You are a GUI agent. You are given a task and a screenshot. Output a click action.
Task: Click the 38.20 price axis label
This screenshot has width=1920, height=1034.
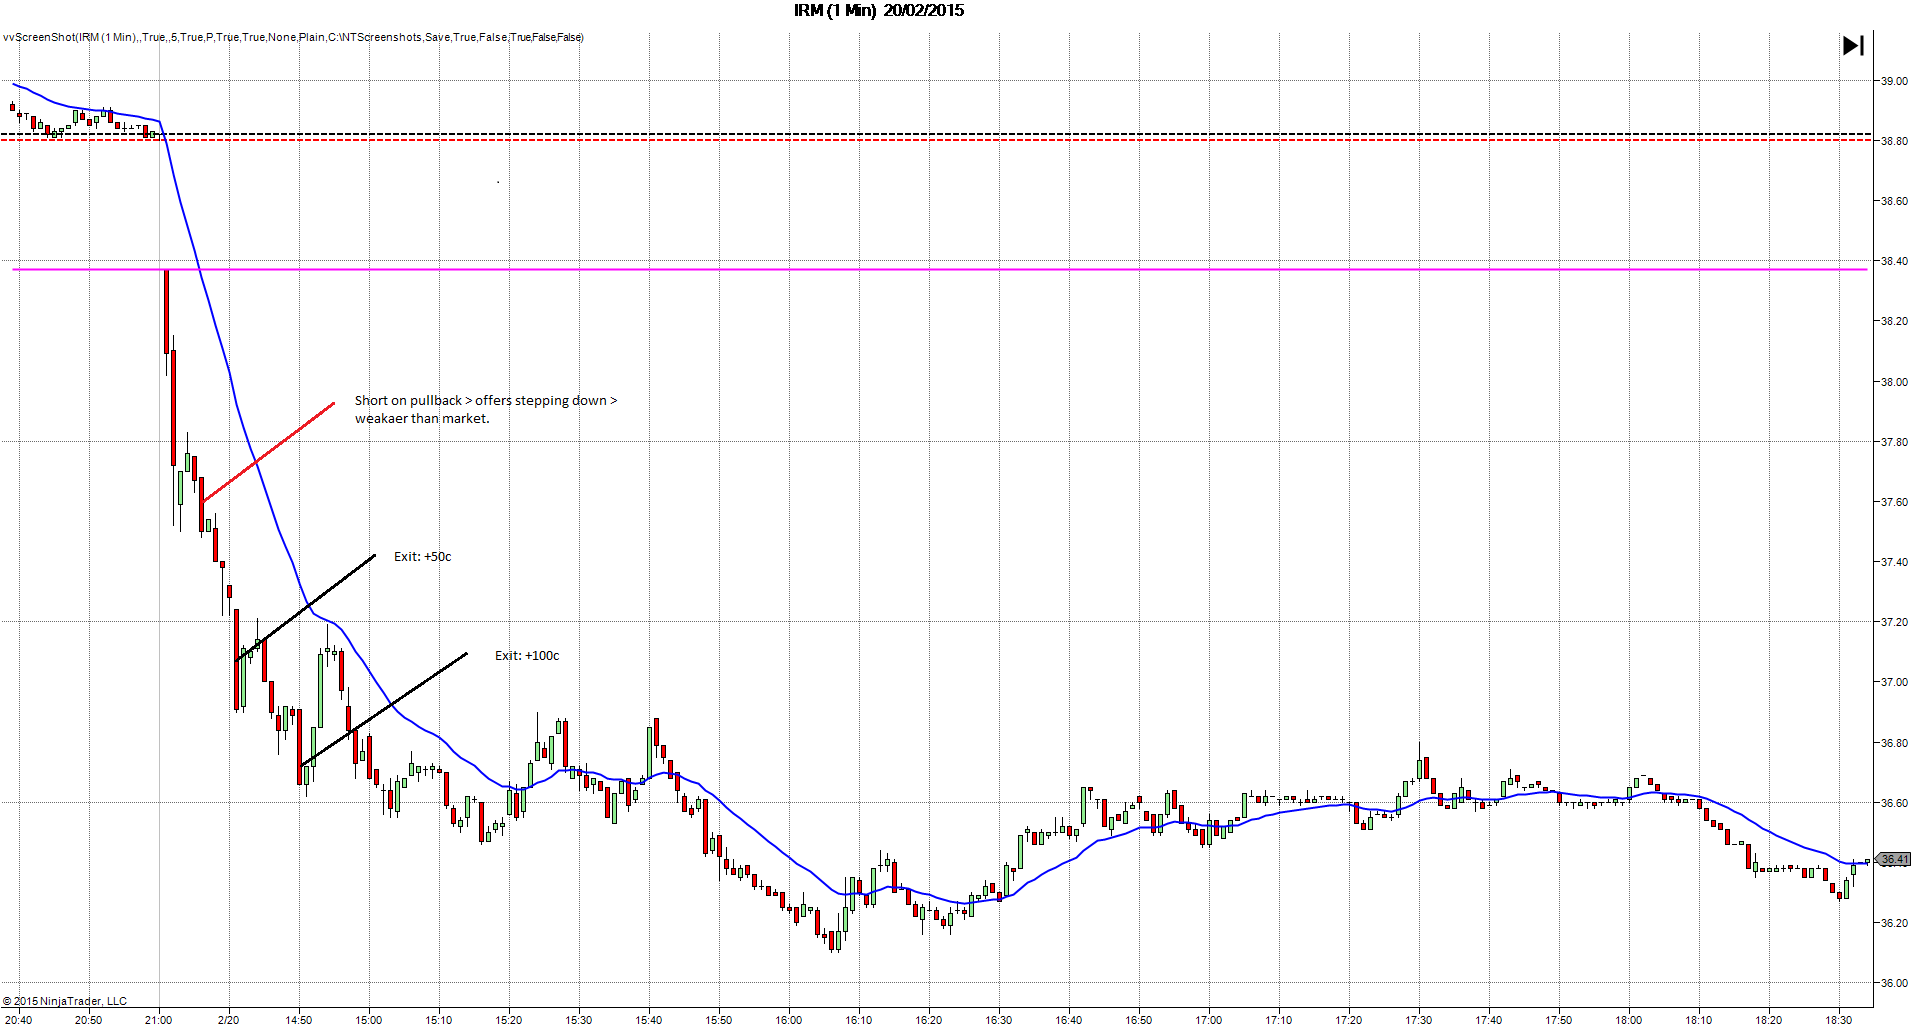(x=1894, y=321)
